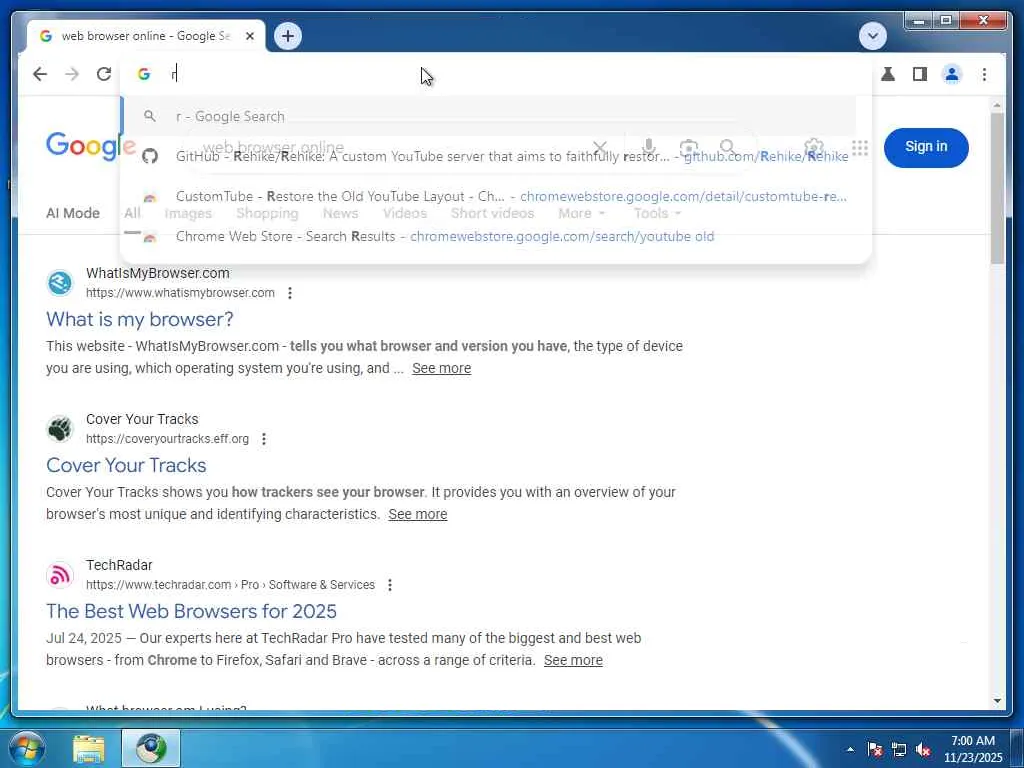Click the Google icon in the address bar

pos(144,74)
